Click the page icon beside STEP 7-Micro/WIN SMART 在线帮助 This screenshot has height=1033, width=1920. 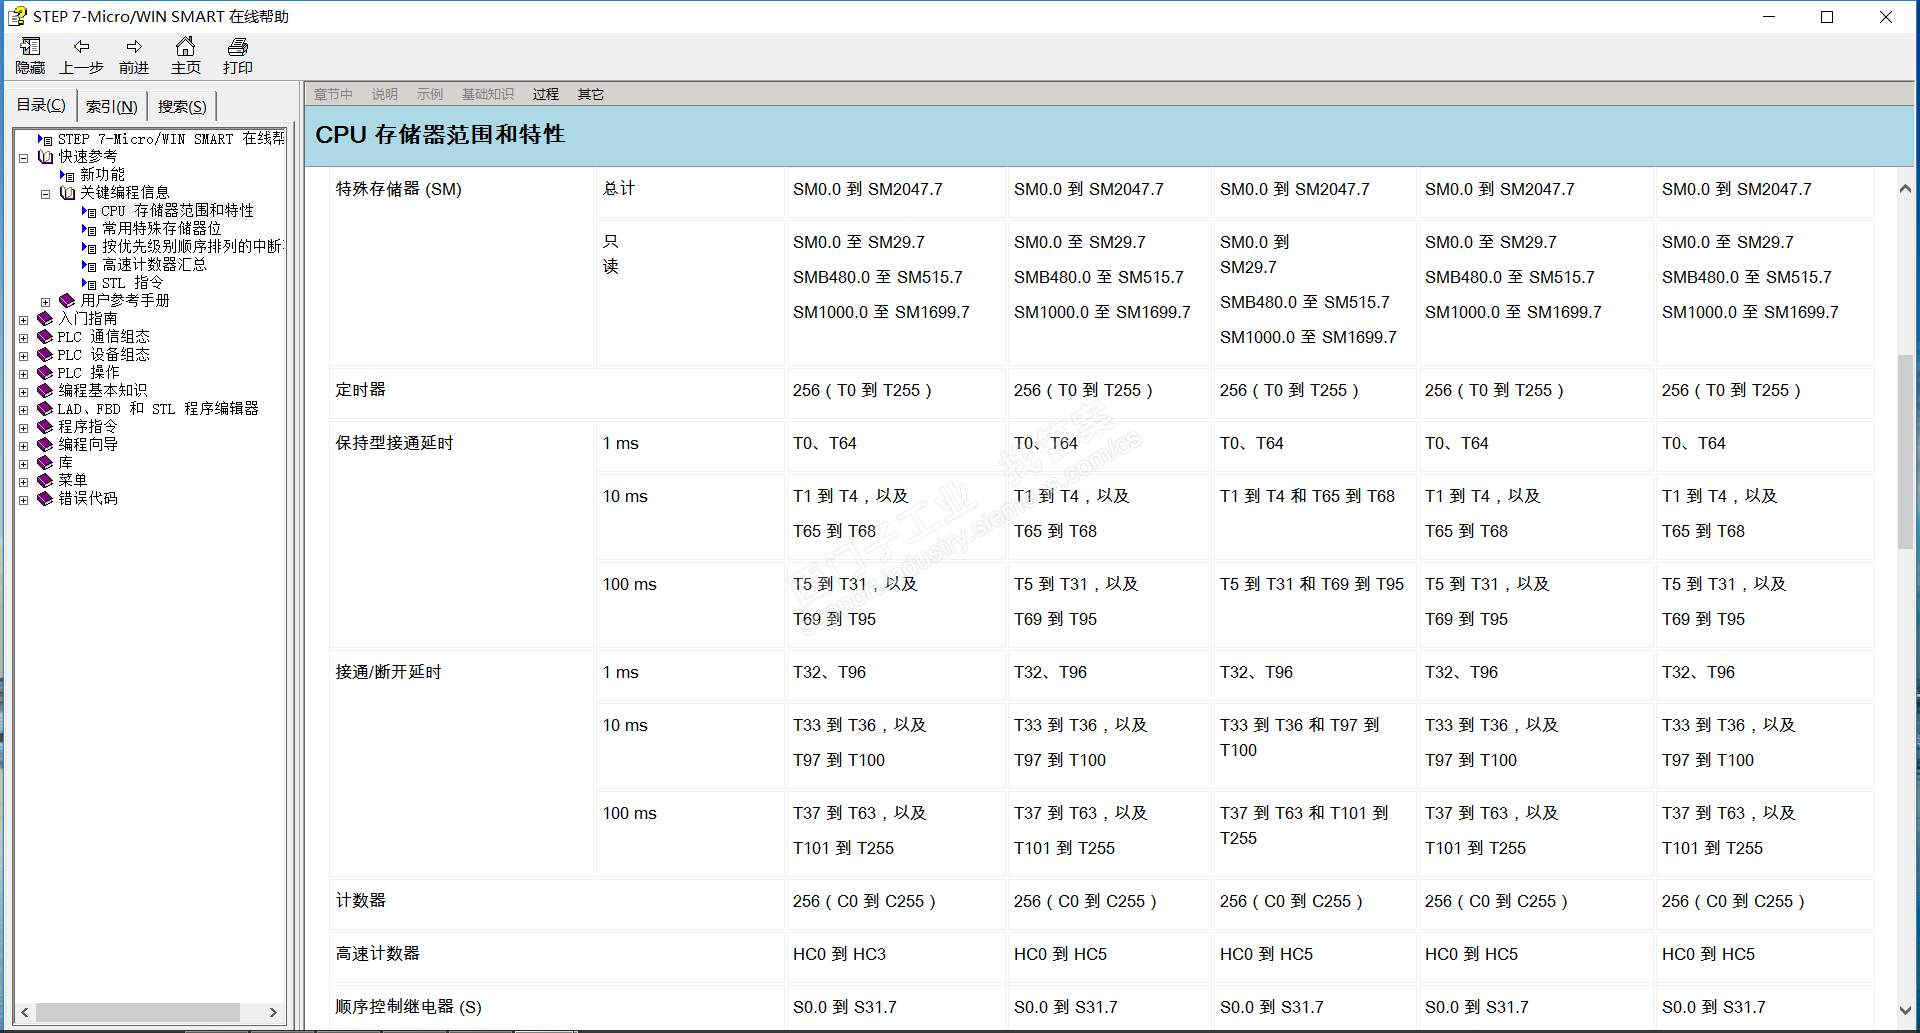pyautogui.click(x=45, y=139)
